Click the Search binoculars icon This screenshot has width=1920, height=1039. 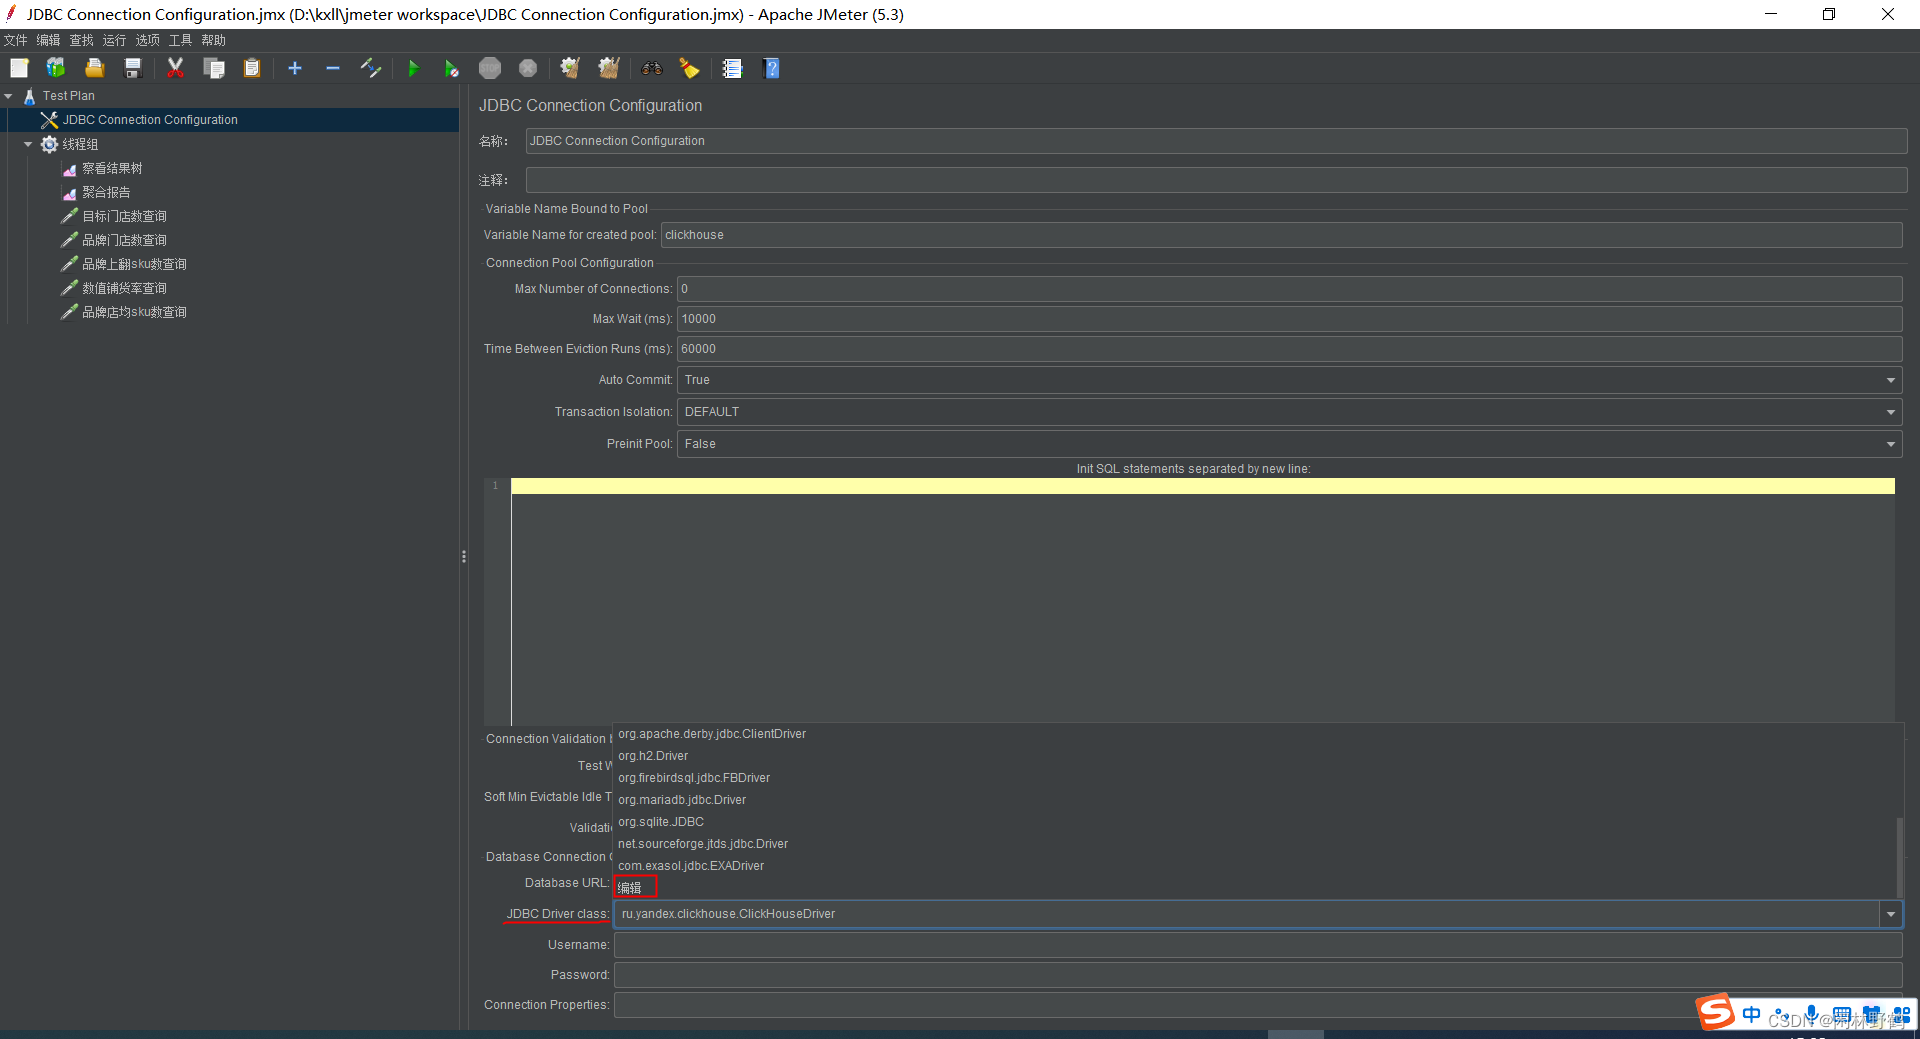pyautogui.click(x=652, y=68)
